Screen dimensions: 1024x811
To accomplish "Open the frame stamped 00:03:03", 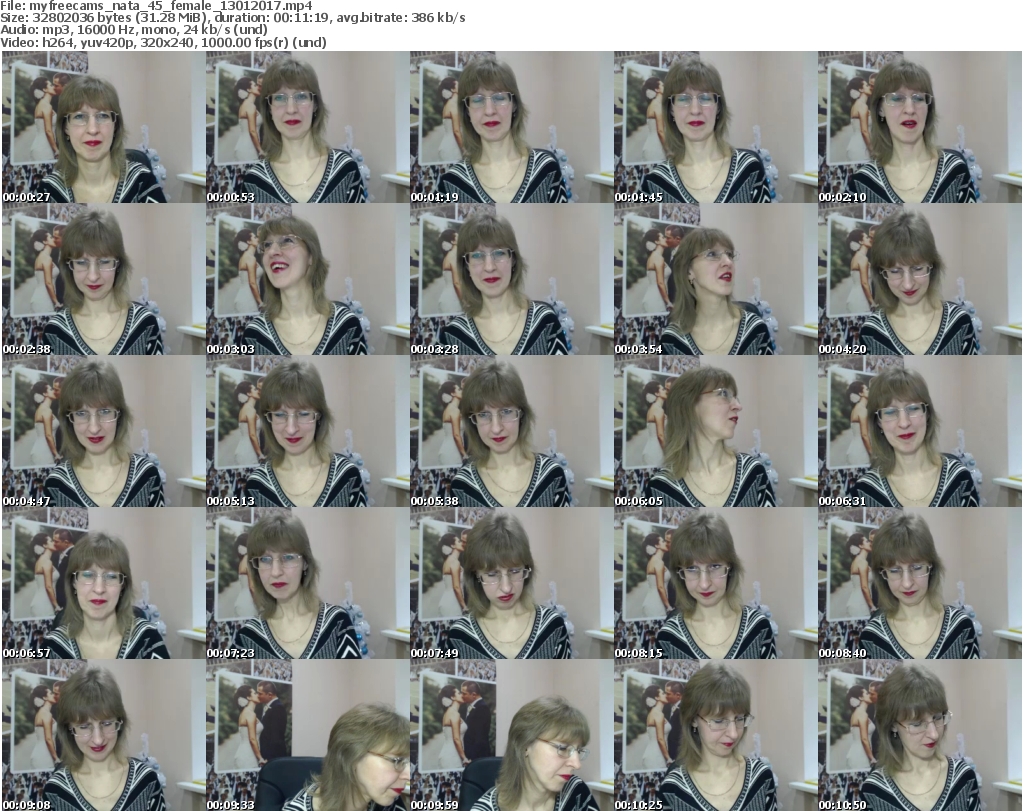I will [x=308, y=279].
